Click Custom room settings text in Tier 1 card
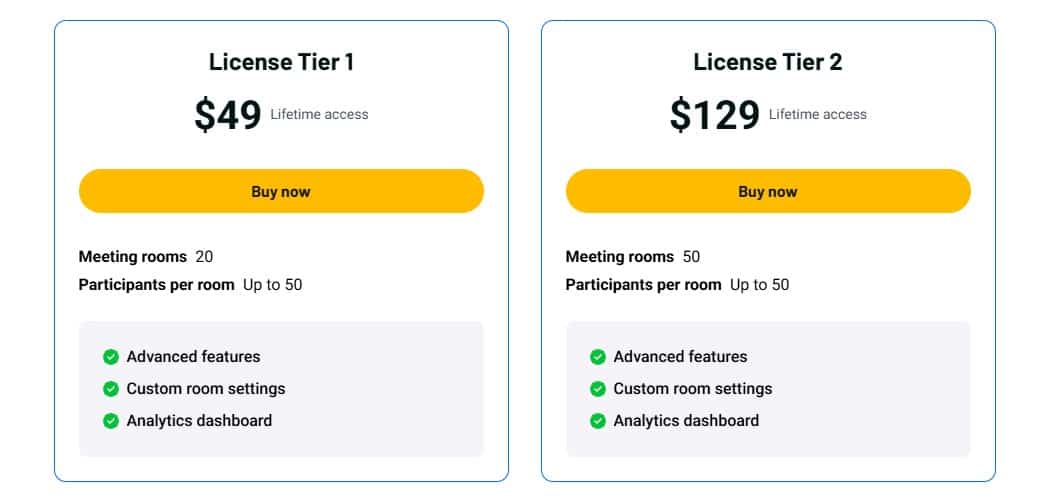This screenshot has height=496, width=1054. pyautogui.click(x=206, y=389)
